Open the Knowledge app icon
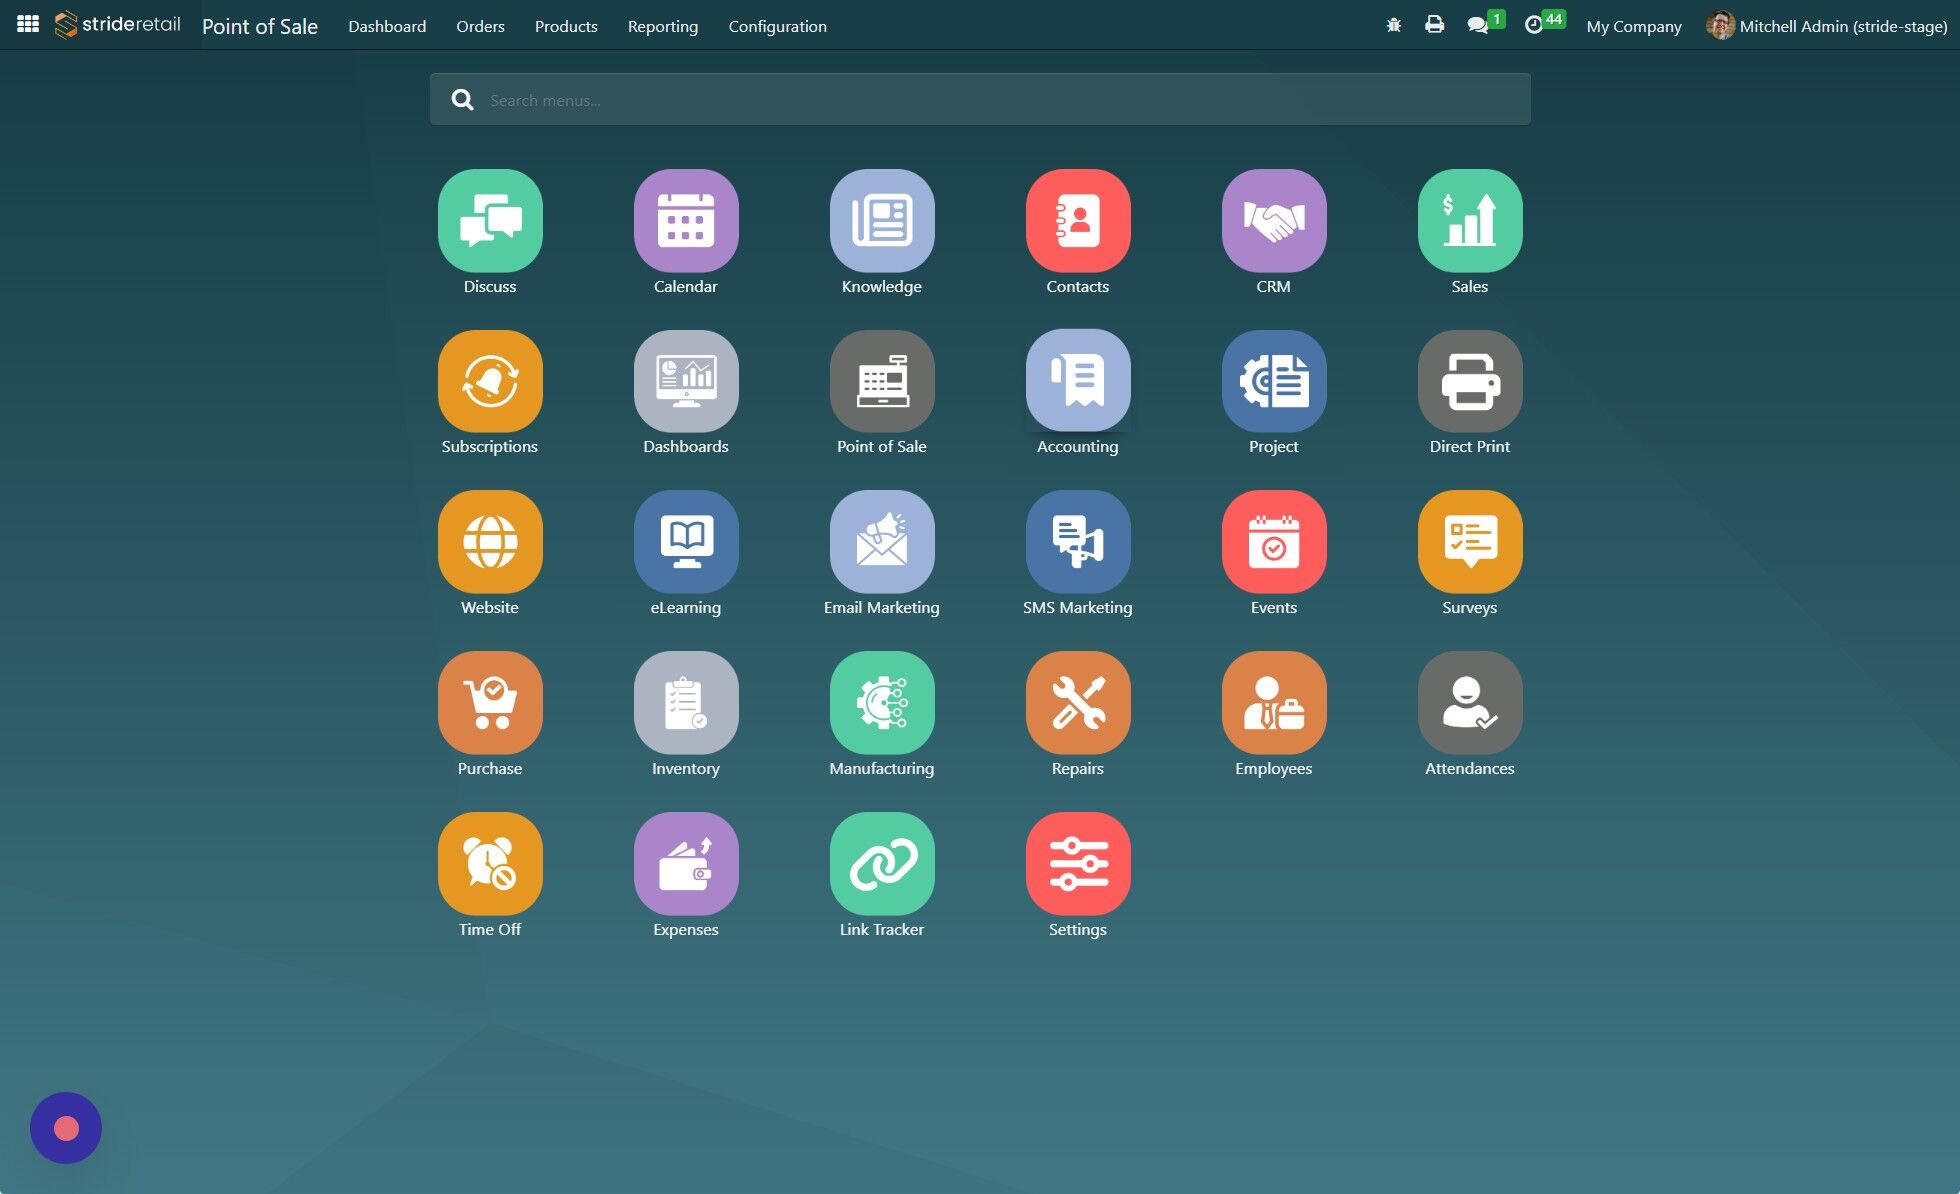 pyautogui.click(x=881, y=221)
